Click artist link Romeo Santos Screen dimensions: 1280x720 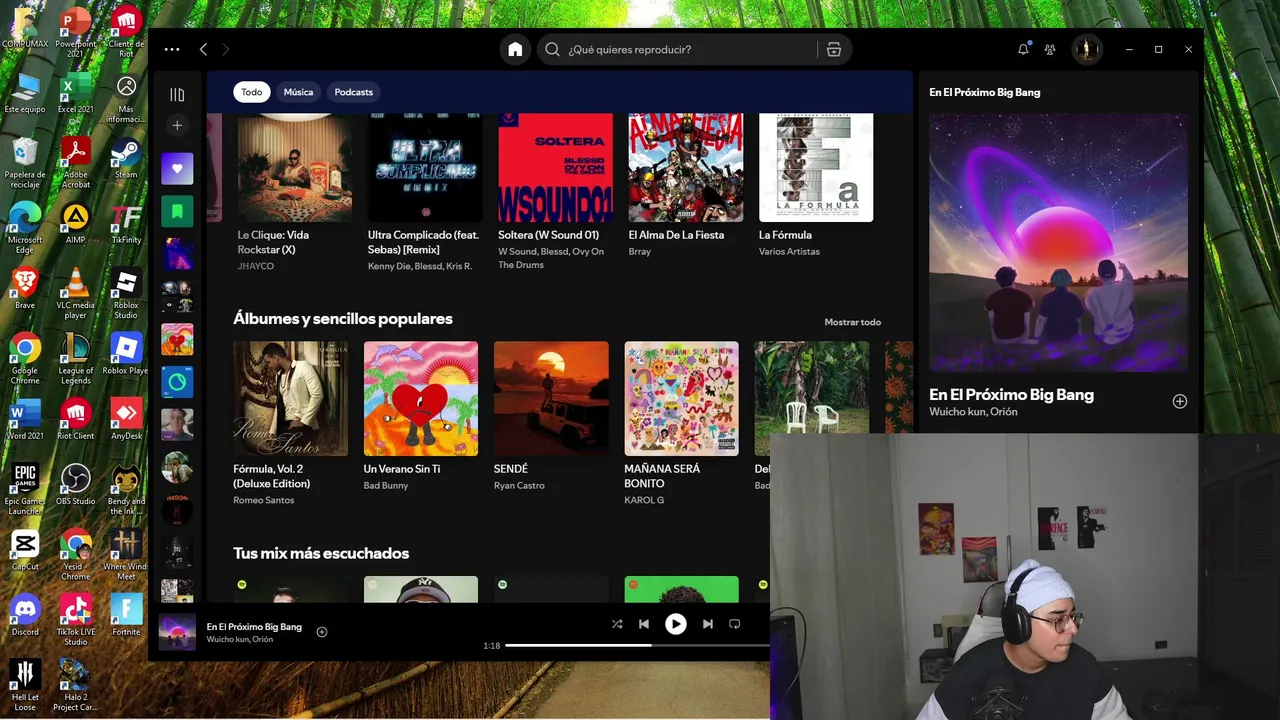pyautogui.click(x=264, y=500)
